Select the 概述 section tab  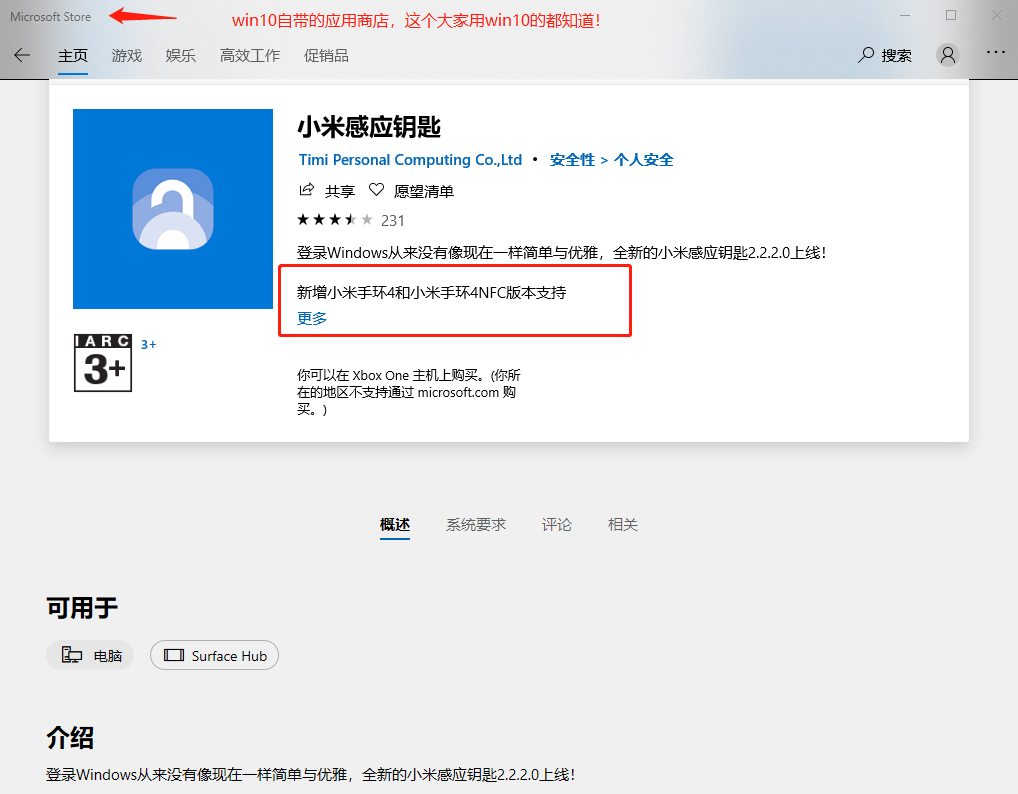[395, 525]
